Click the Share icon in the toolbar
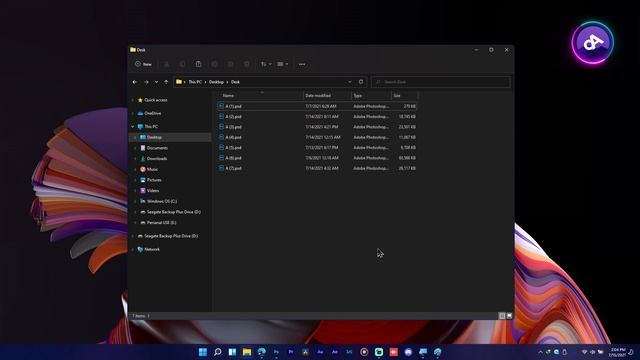This screenshot has height=360, width=640. (x=231, y=64)
